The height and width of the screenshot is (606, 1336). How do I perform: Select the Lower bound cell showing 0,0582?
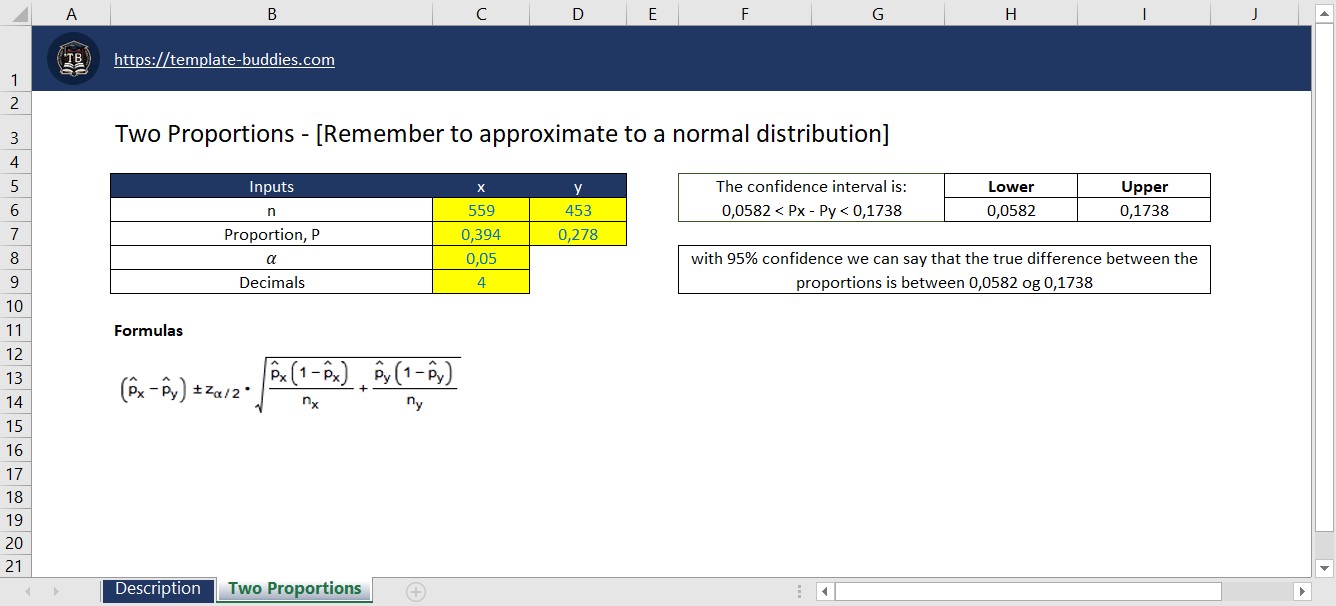pyautogui.click(x=1010, y=210)
